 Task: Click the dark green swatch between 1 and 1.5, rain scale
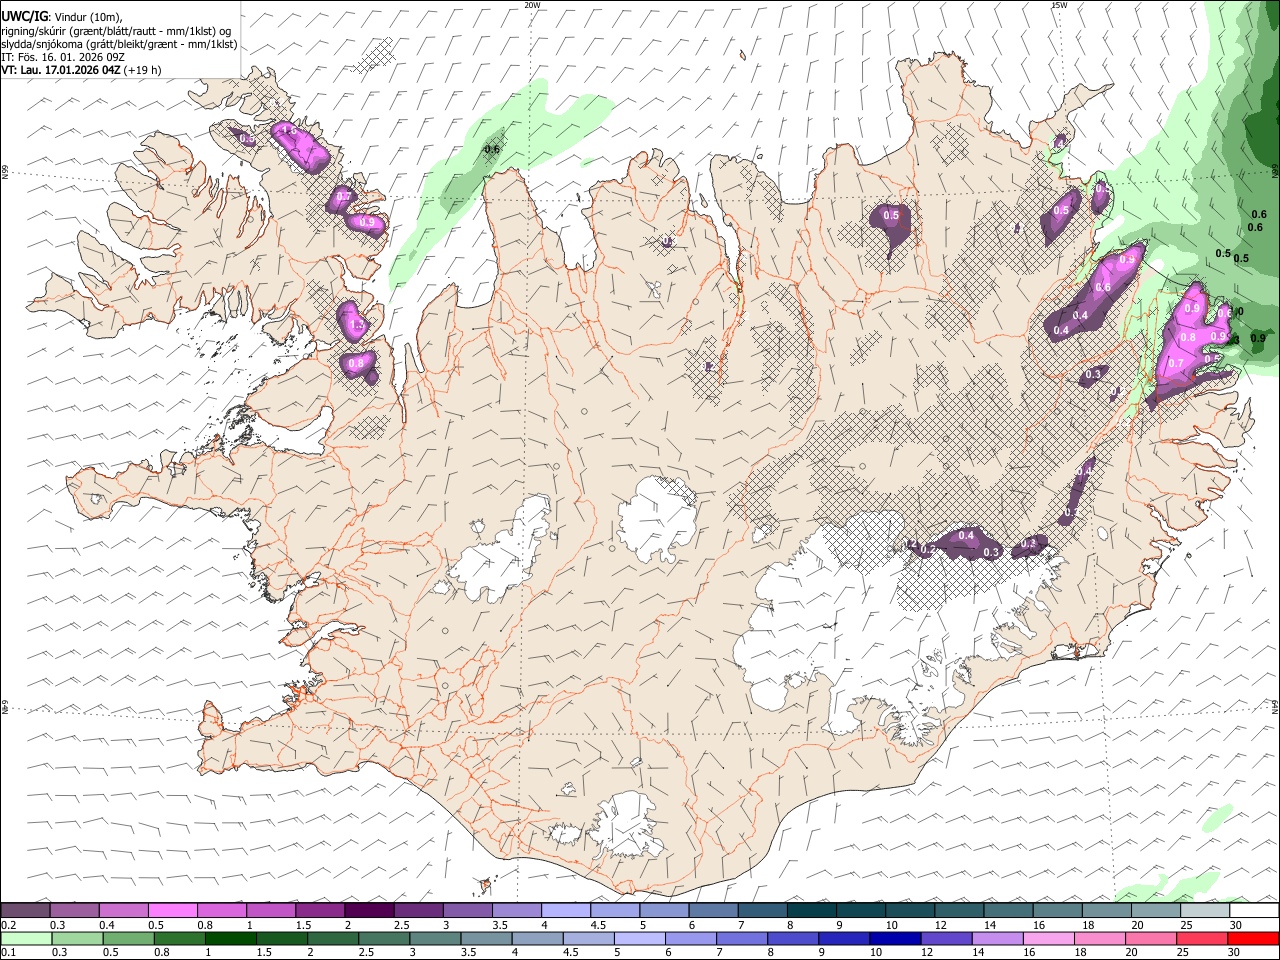(230, 939)
